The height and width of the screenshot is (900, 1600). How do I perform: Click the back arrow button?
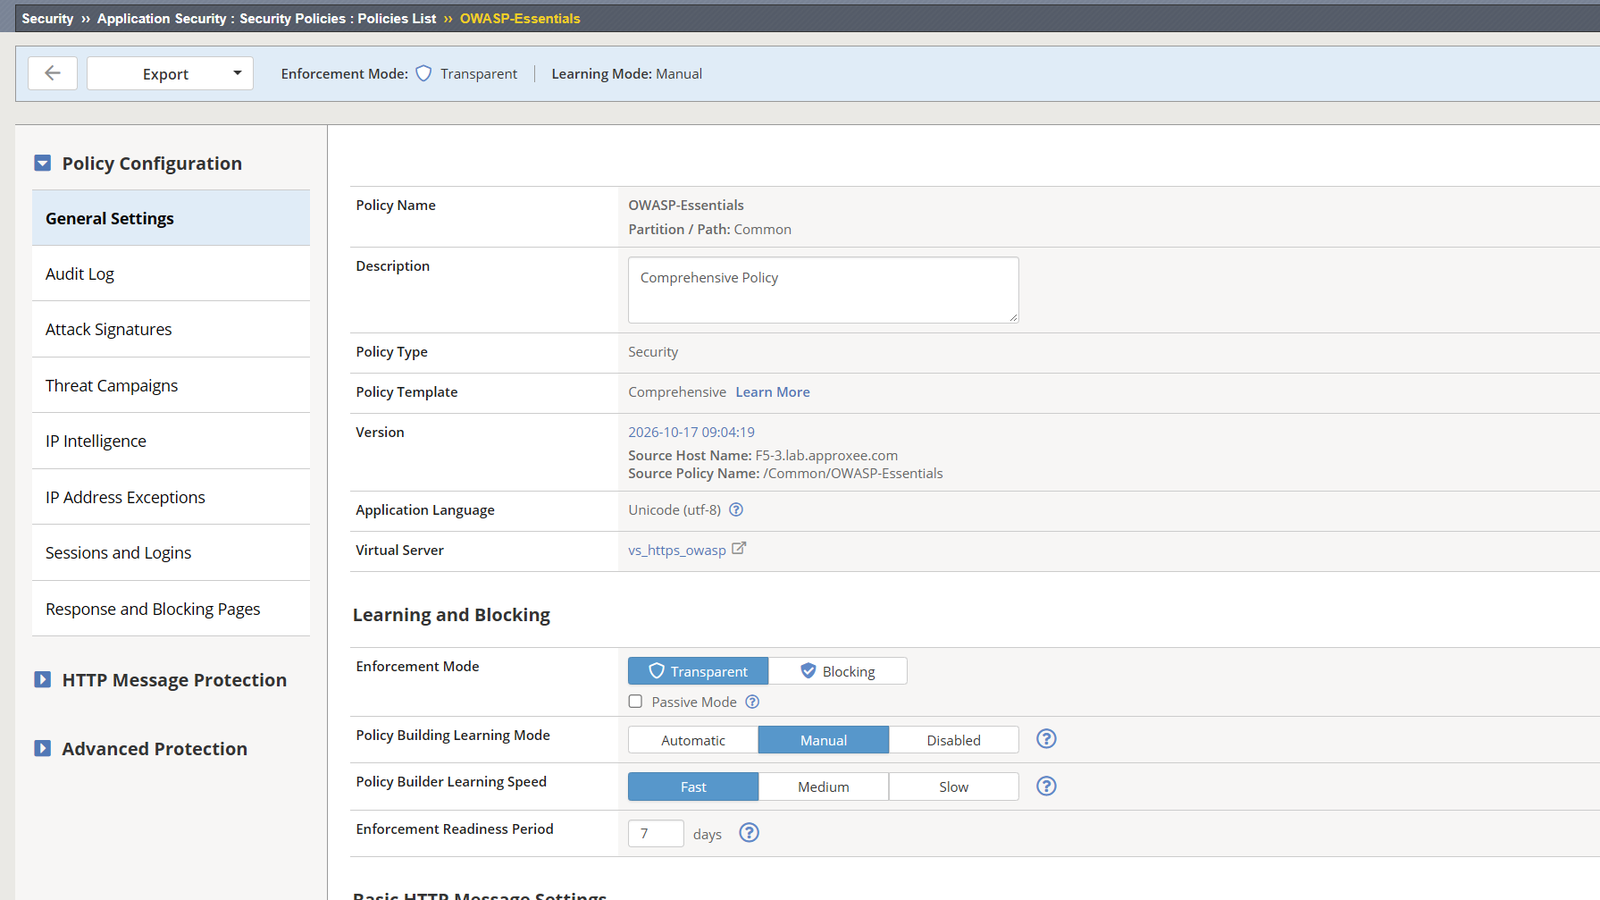tap(52, 73)
